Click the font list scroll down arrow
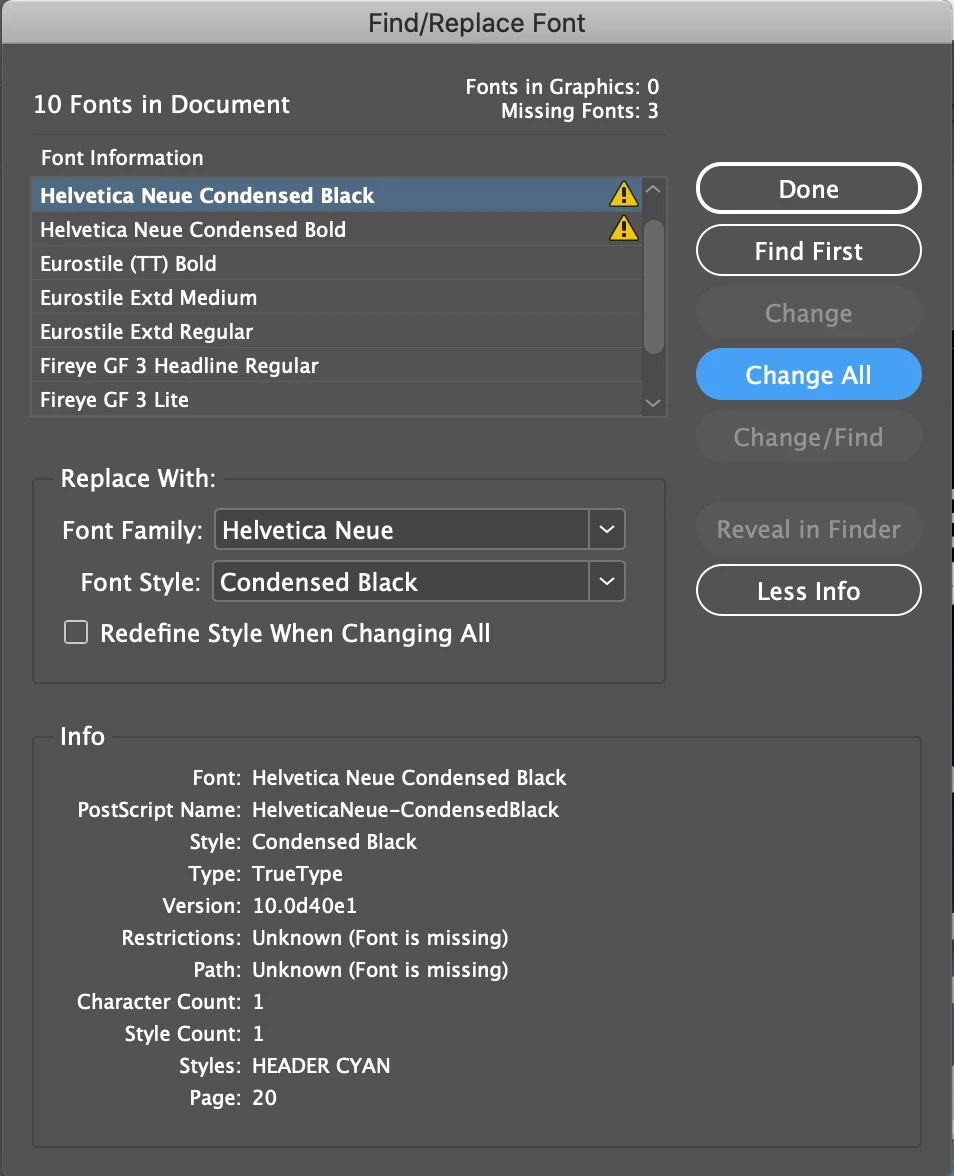 point(653,404)
